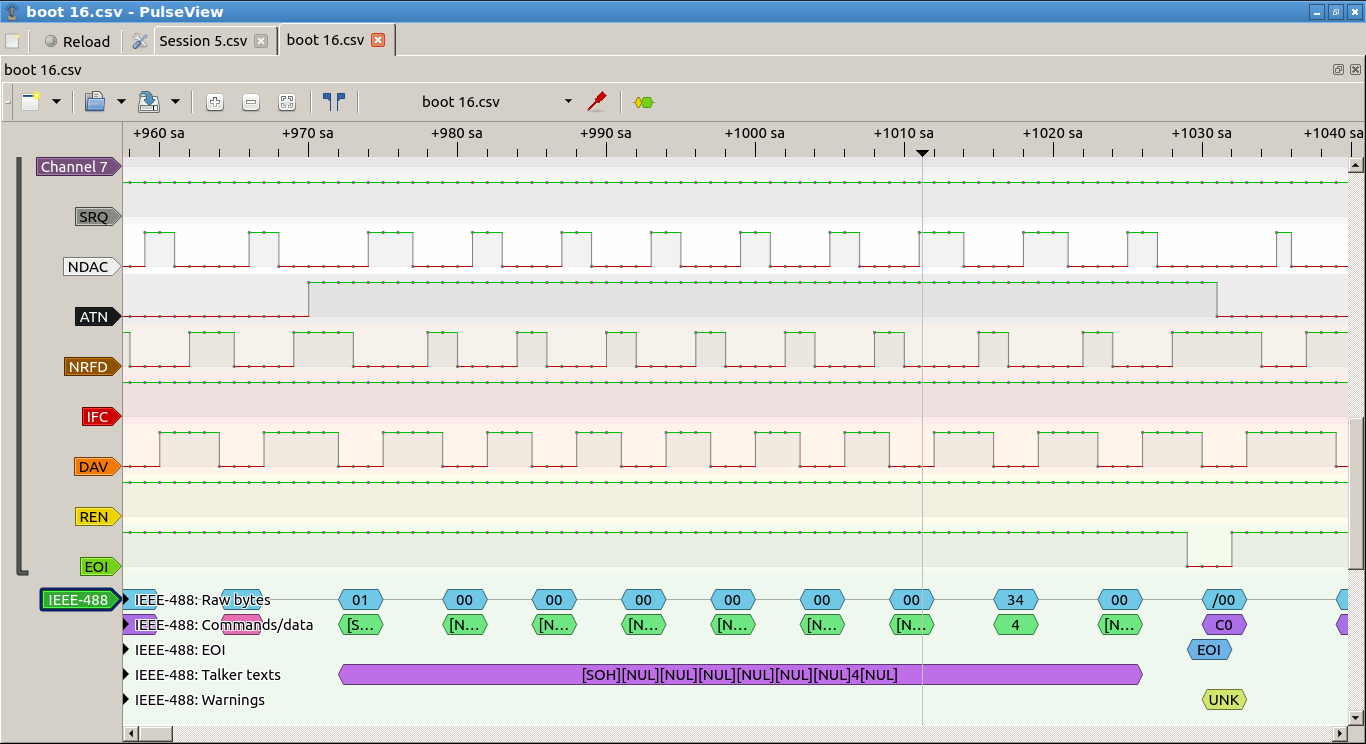1366x744 pixels.
Task: Click the save capture icon
Action: coord(149,102)
